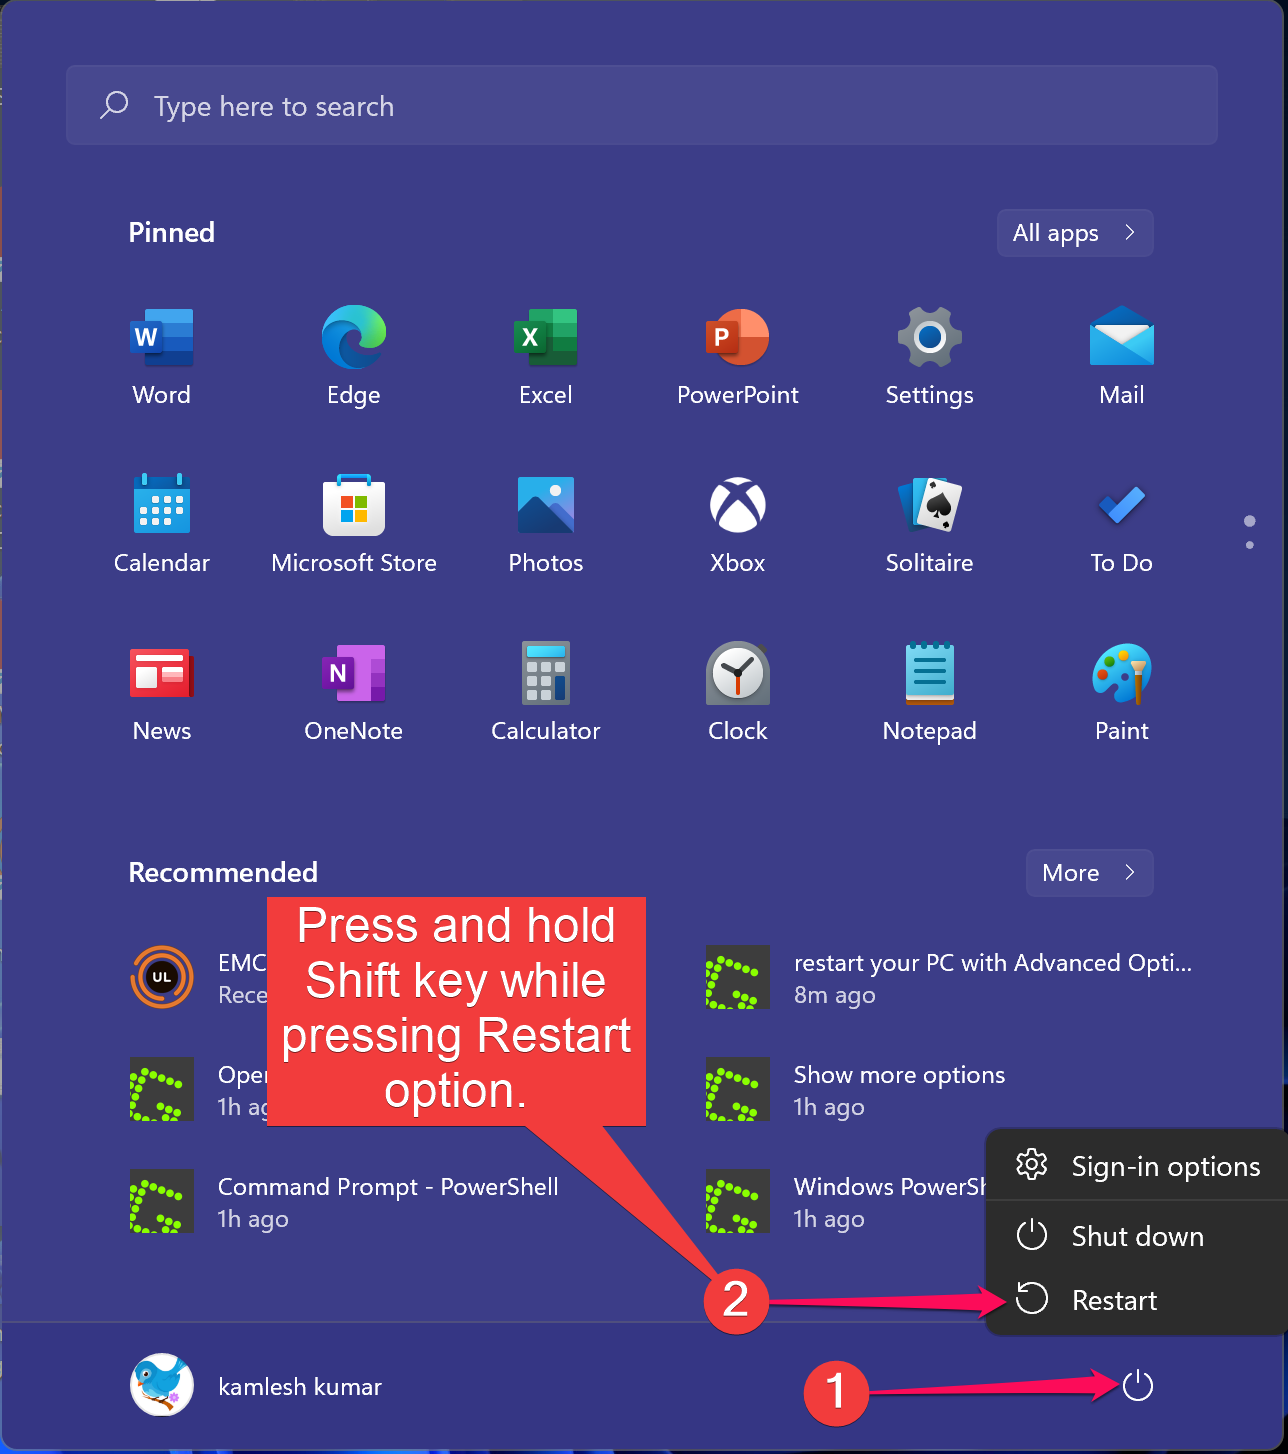
Task: Launch the Xbox app
Action: point(738,526)
